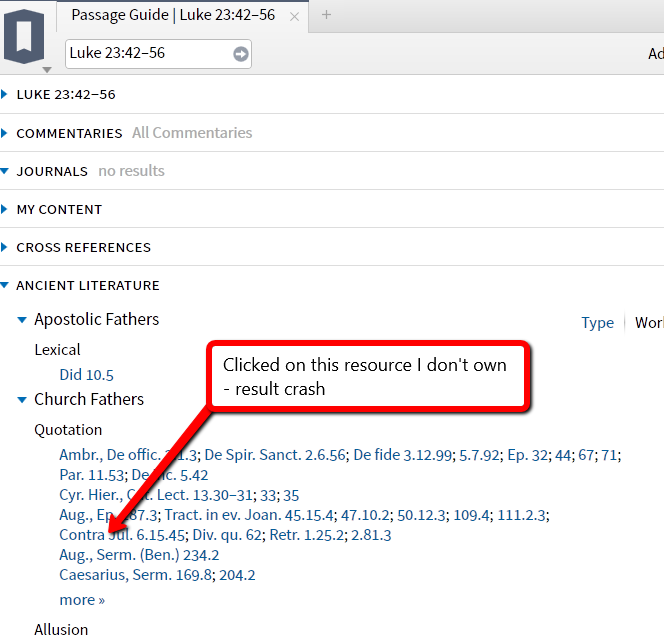Open the Did 10.5 reference

(86, 375)
